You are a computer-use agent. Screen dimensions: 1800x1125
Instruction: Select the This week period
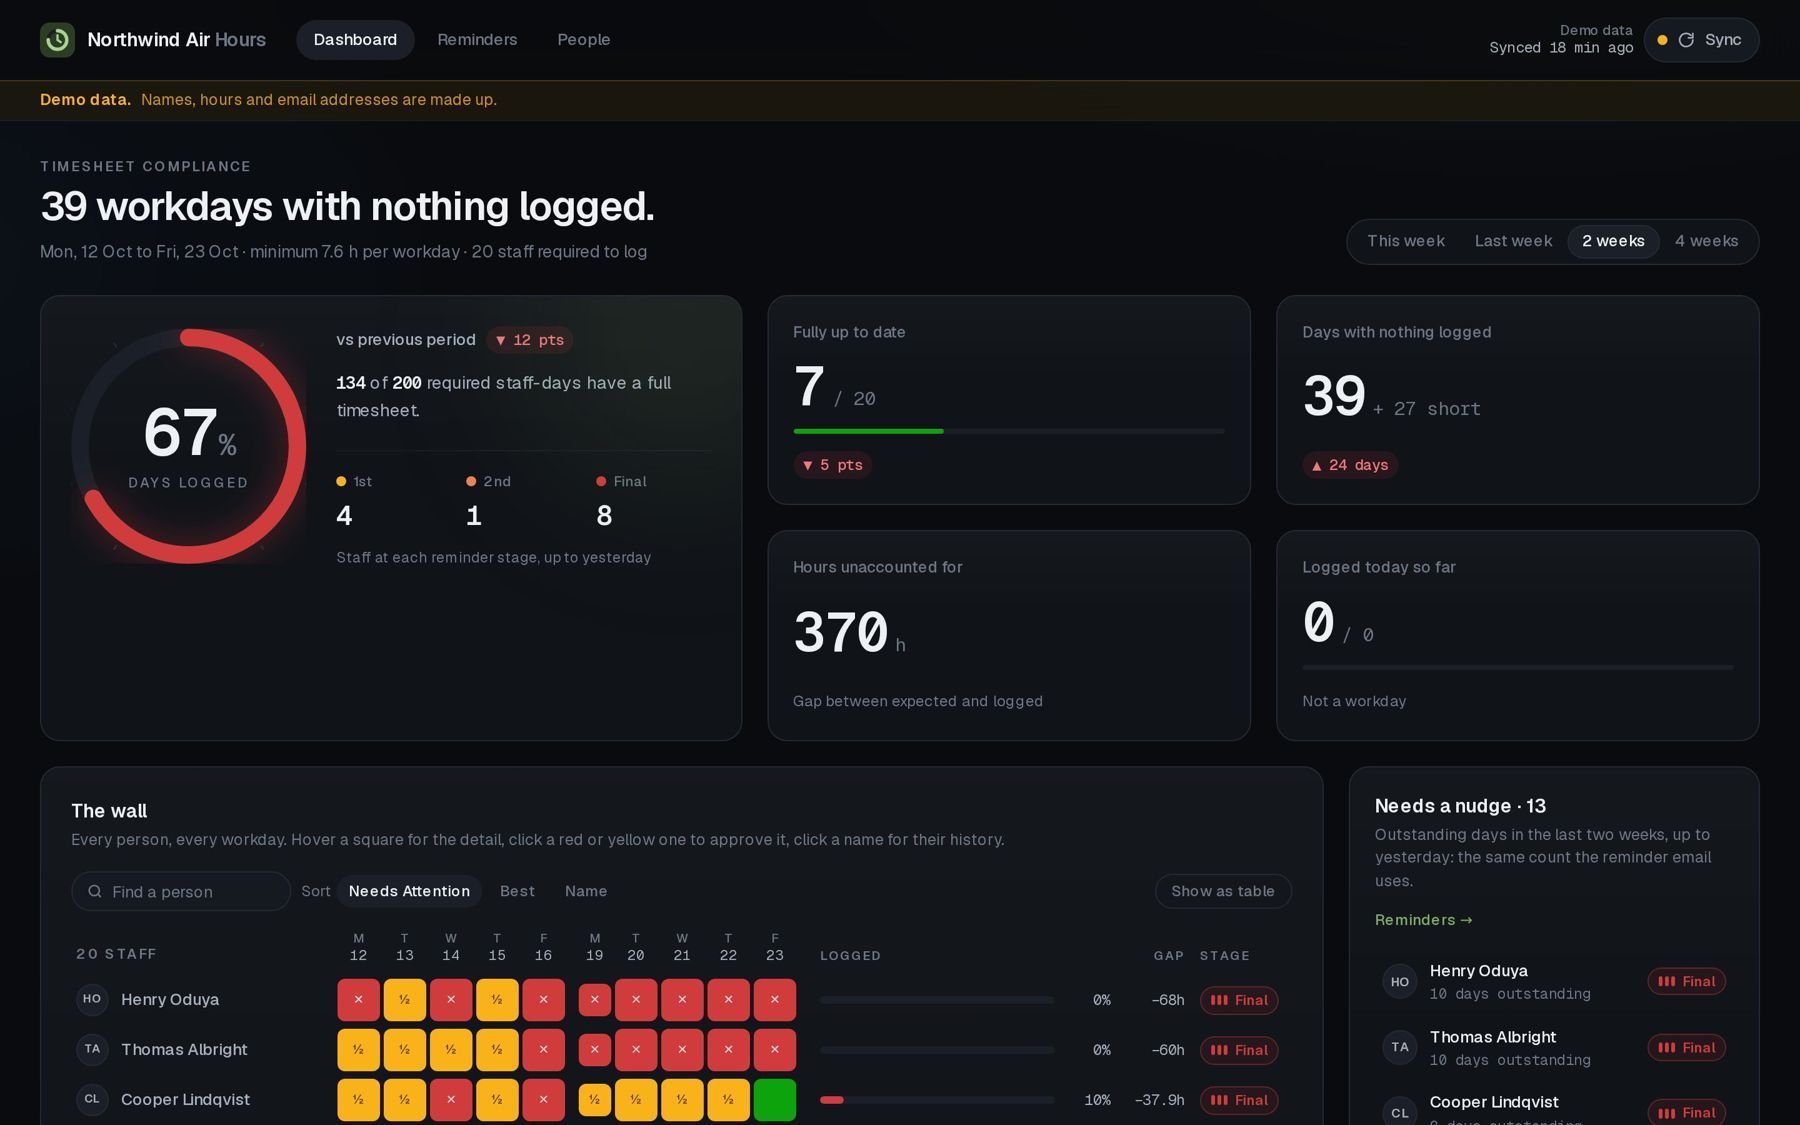pyautogui.click(x=1405, y=241)
